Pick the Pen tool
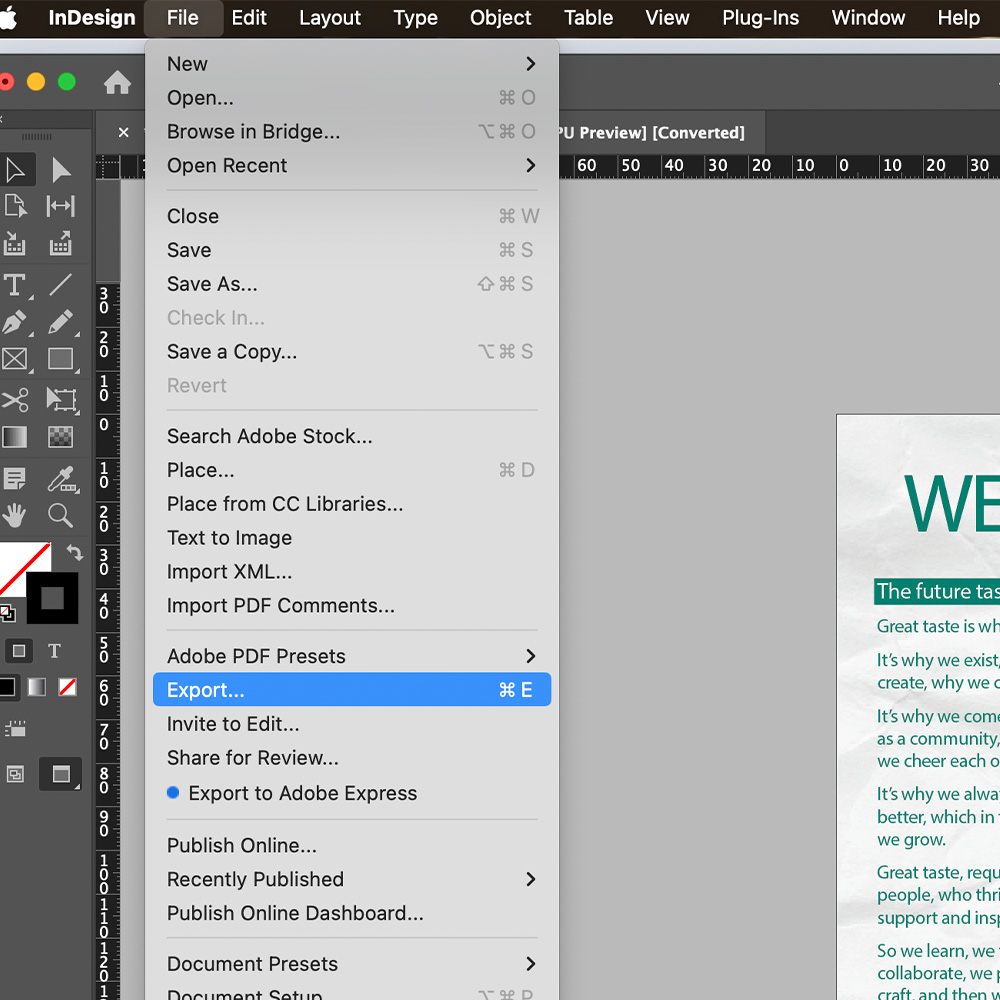The width and height of the screenshot is (1000, 1000). [x=15, y=323]
